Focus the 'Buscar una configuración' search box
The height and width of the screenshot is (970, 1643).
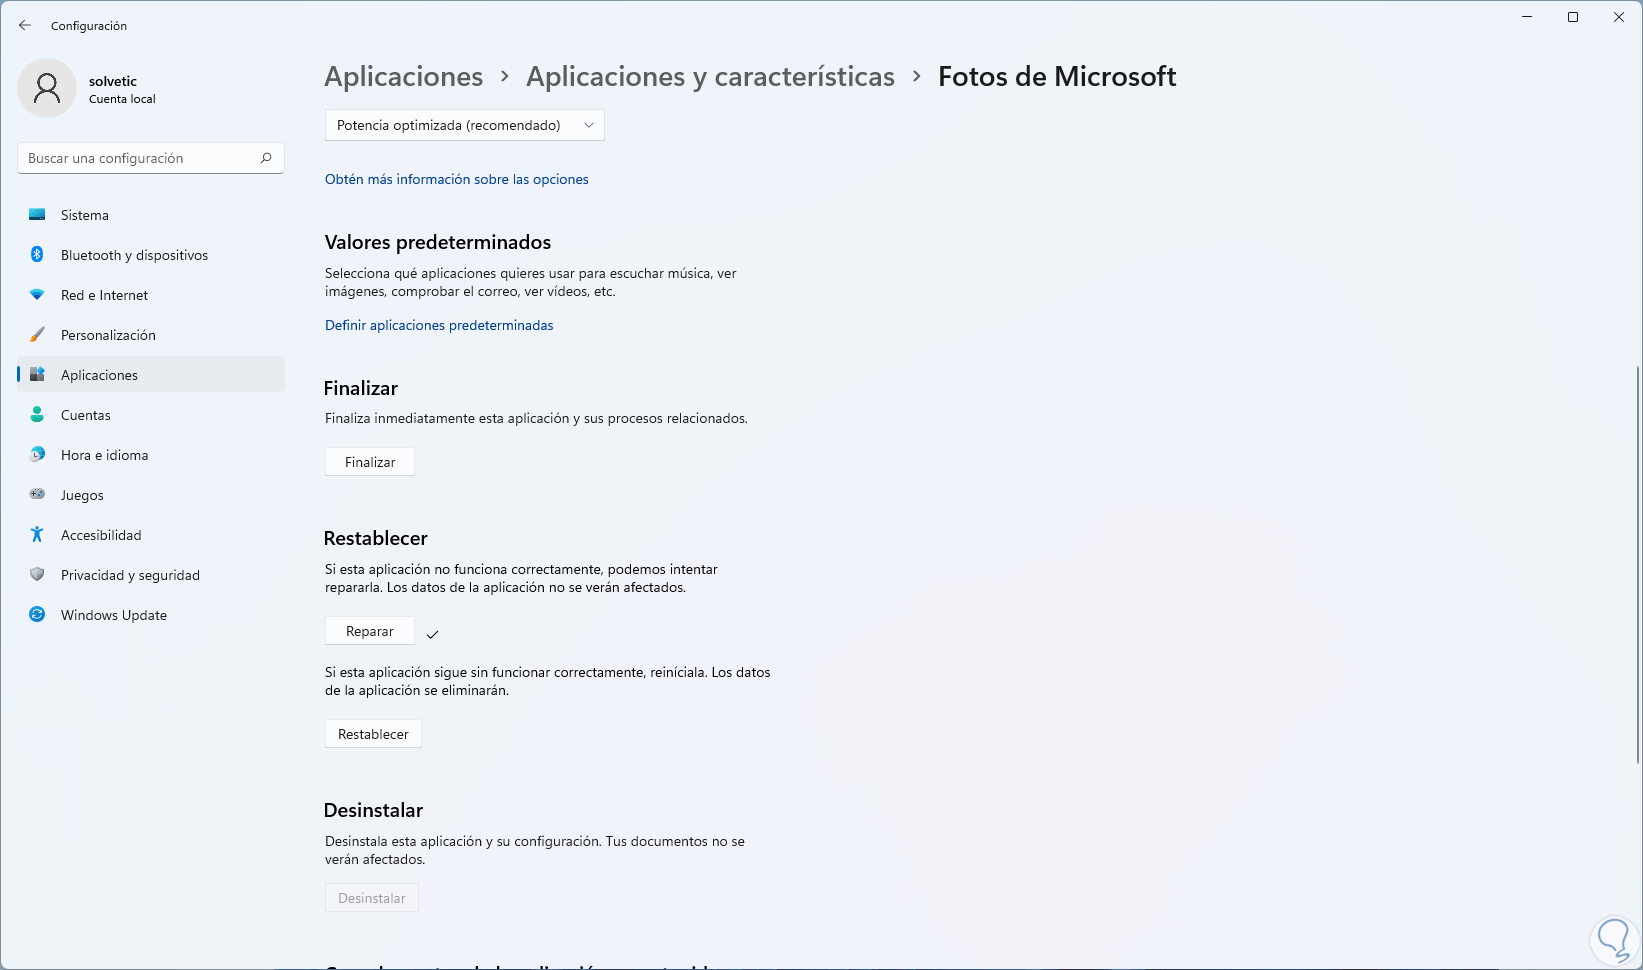(151, 158)
